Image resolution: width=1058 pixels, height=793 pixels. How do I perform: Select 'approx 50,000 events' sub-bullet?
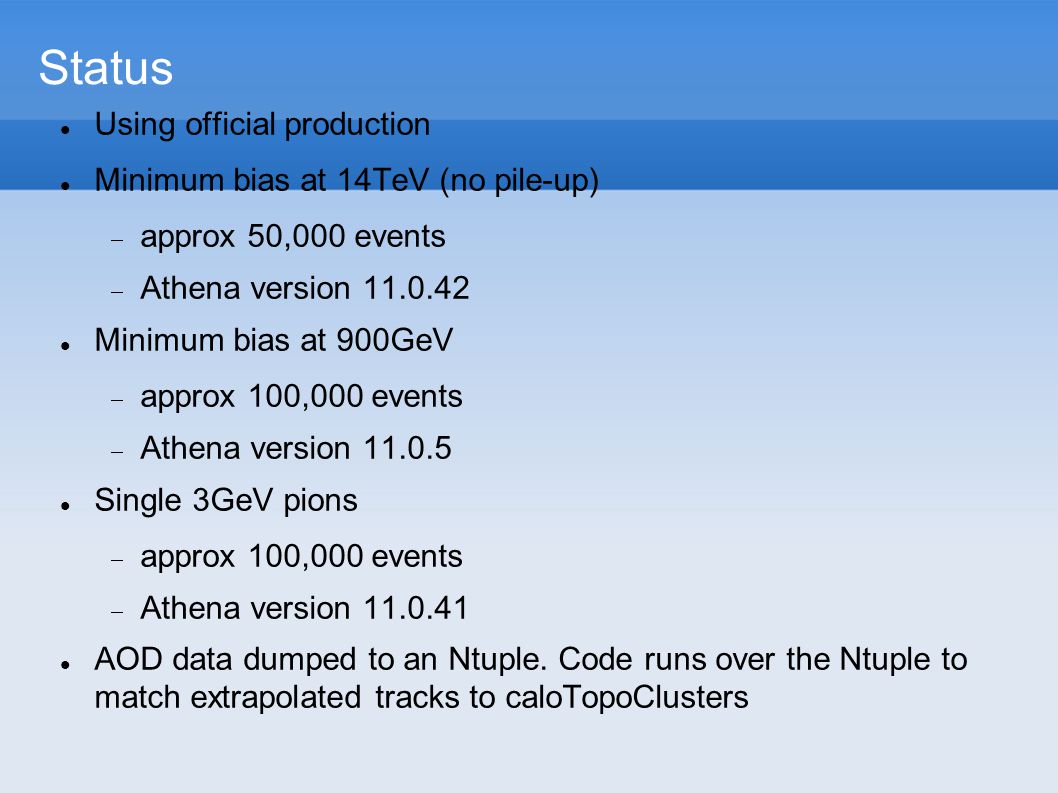(x=293, y=237)
